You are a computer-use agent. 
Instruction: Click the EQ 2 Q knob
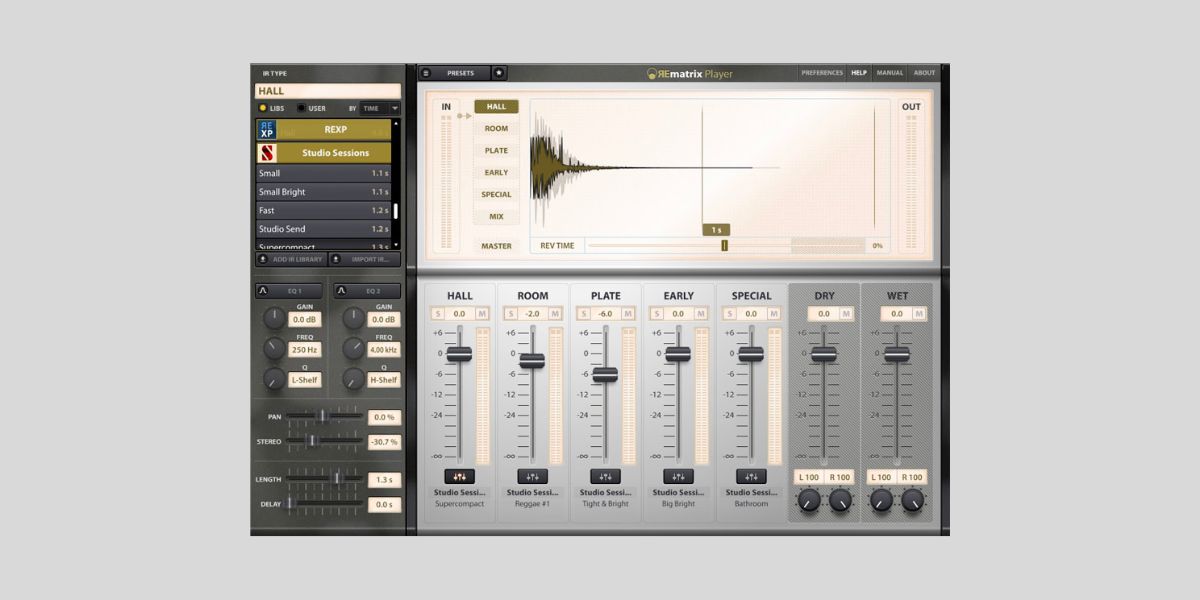[353, 379]
